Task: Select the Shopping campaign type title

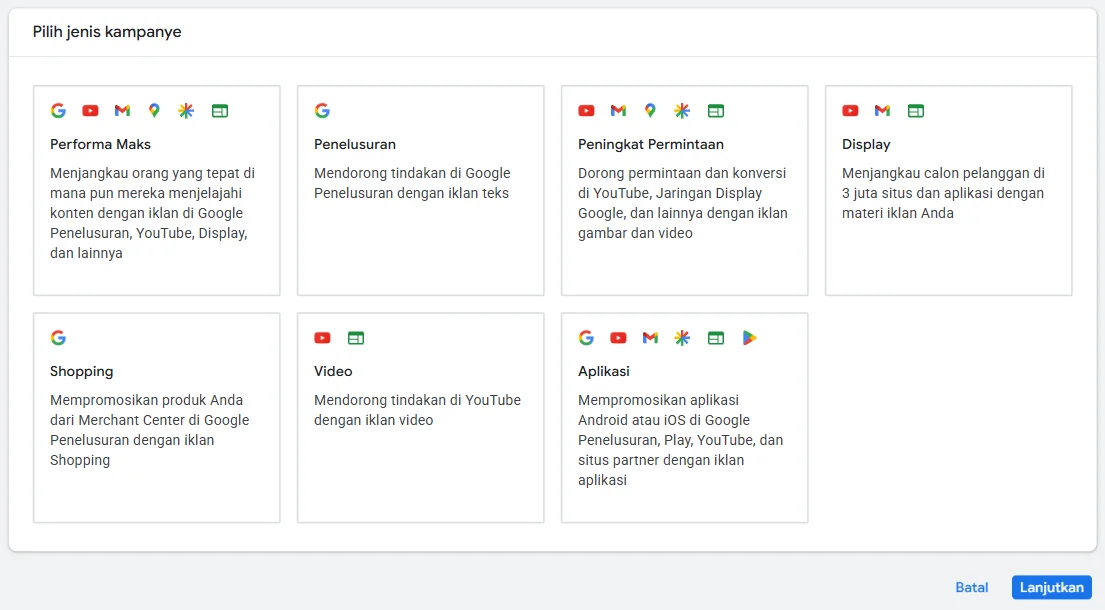Action: coord(81,371)
